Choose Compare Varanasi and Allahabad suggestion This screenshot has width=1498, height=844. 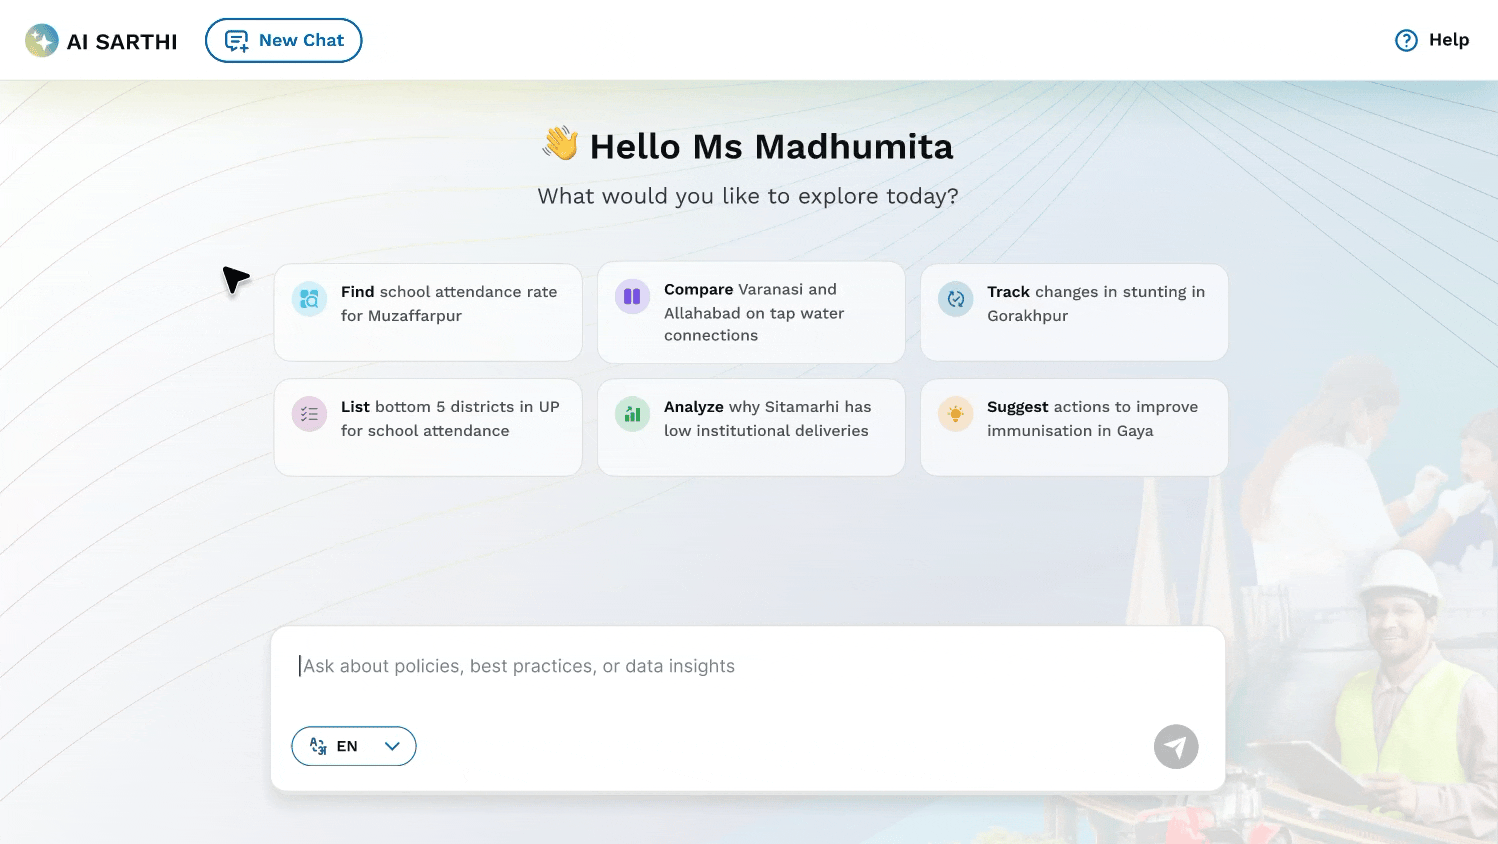753,312
